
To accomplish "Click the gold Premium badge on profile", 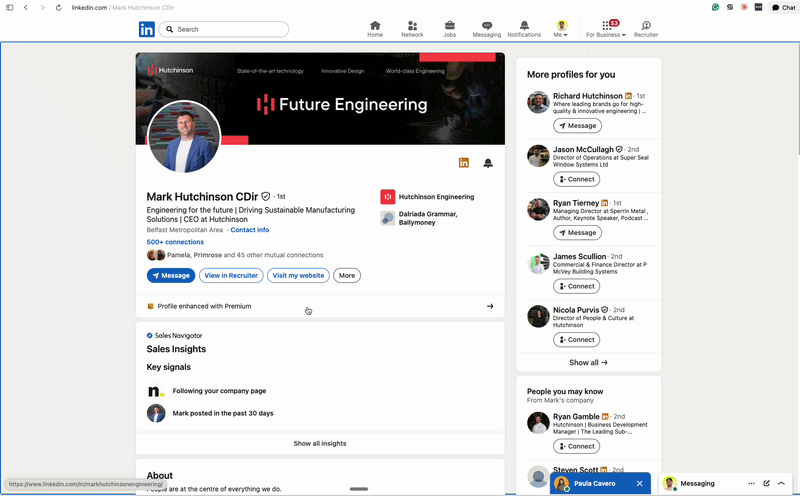I will click(x=463, y=163).
